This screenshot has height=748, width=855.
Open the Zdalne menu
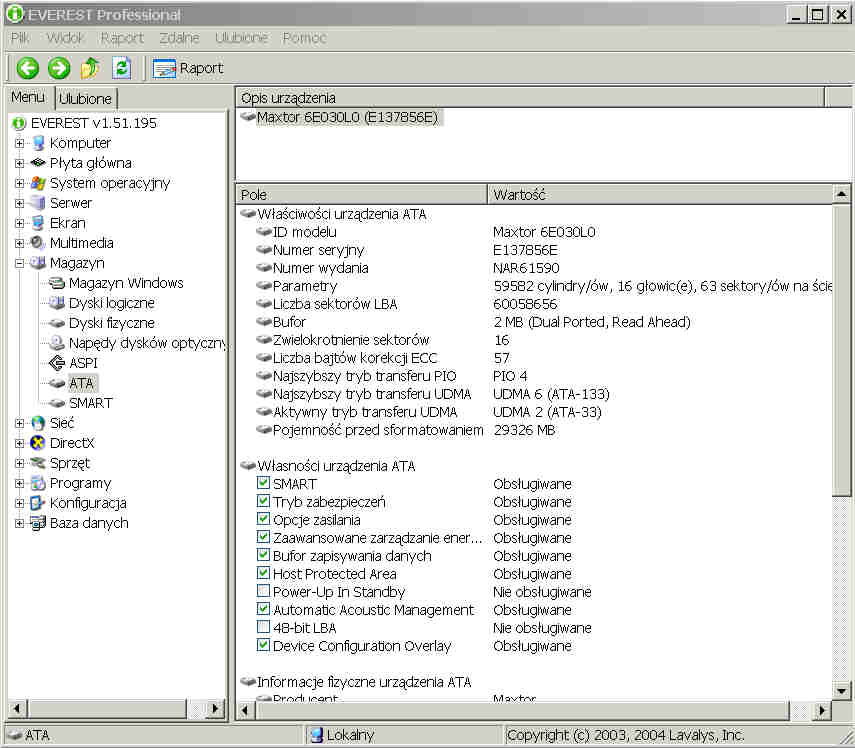pyautogui.click(x=179, y=38)
